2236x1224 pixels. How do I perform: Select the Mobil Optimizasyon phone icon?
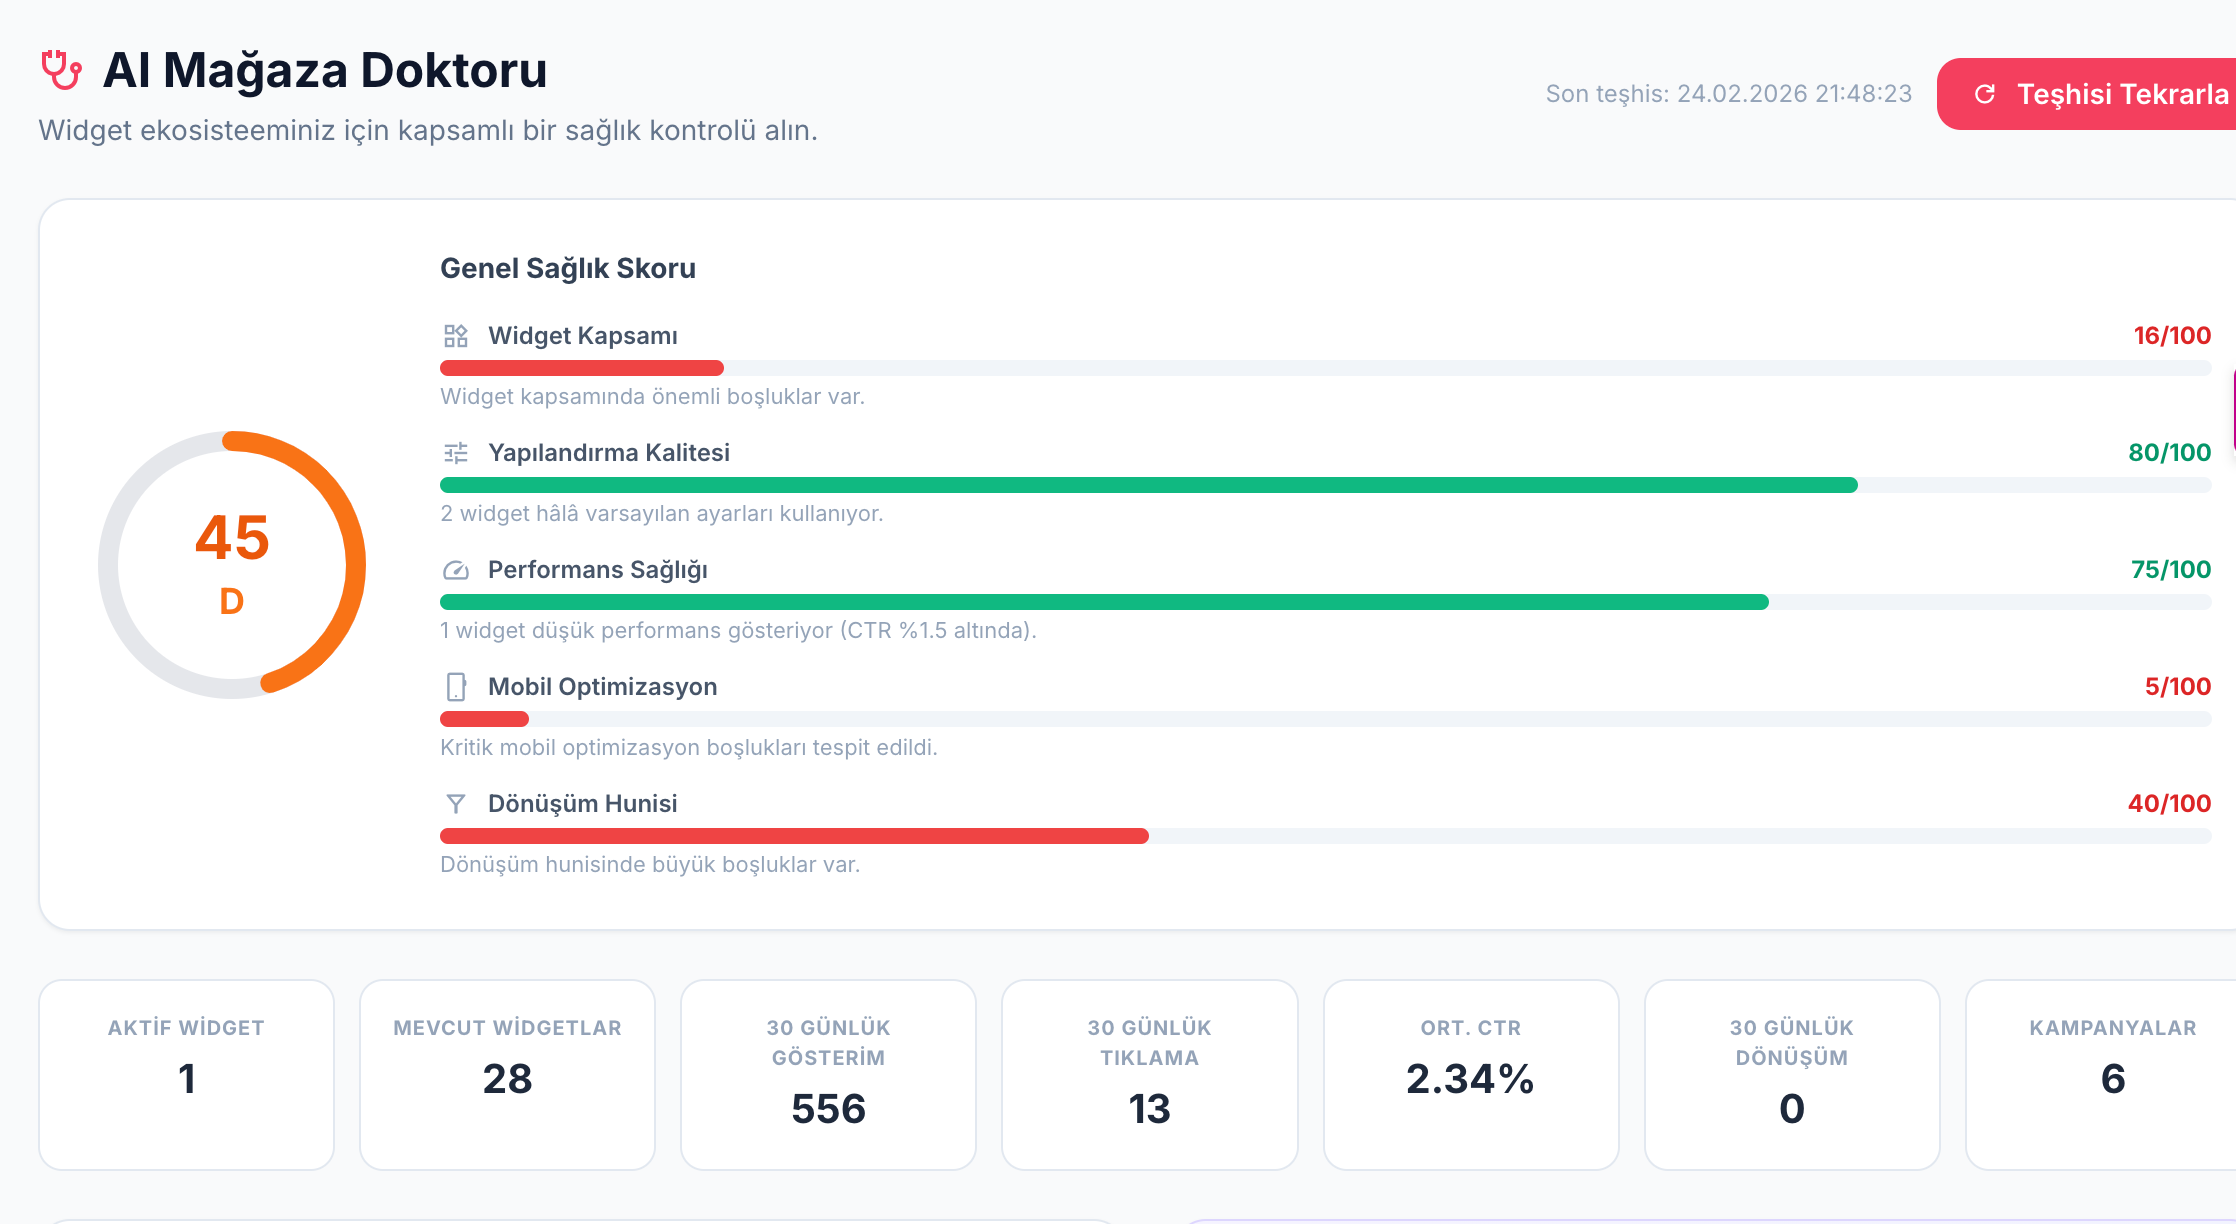pos(456,686)
